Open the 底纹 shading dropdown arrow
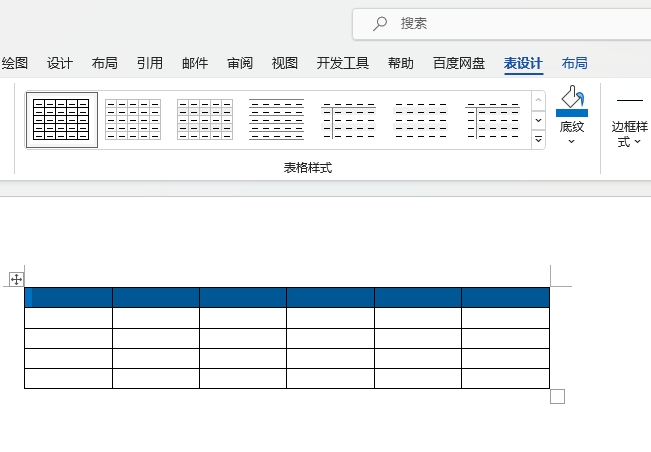 (x=572, y=142)
